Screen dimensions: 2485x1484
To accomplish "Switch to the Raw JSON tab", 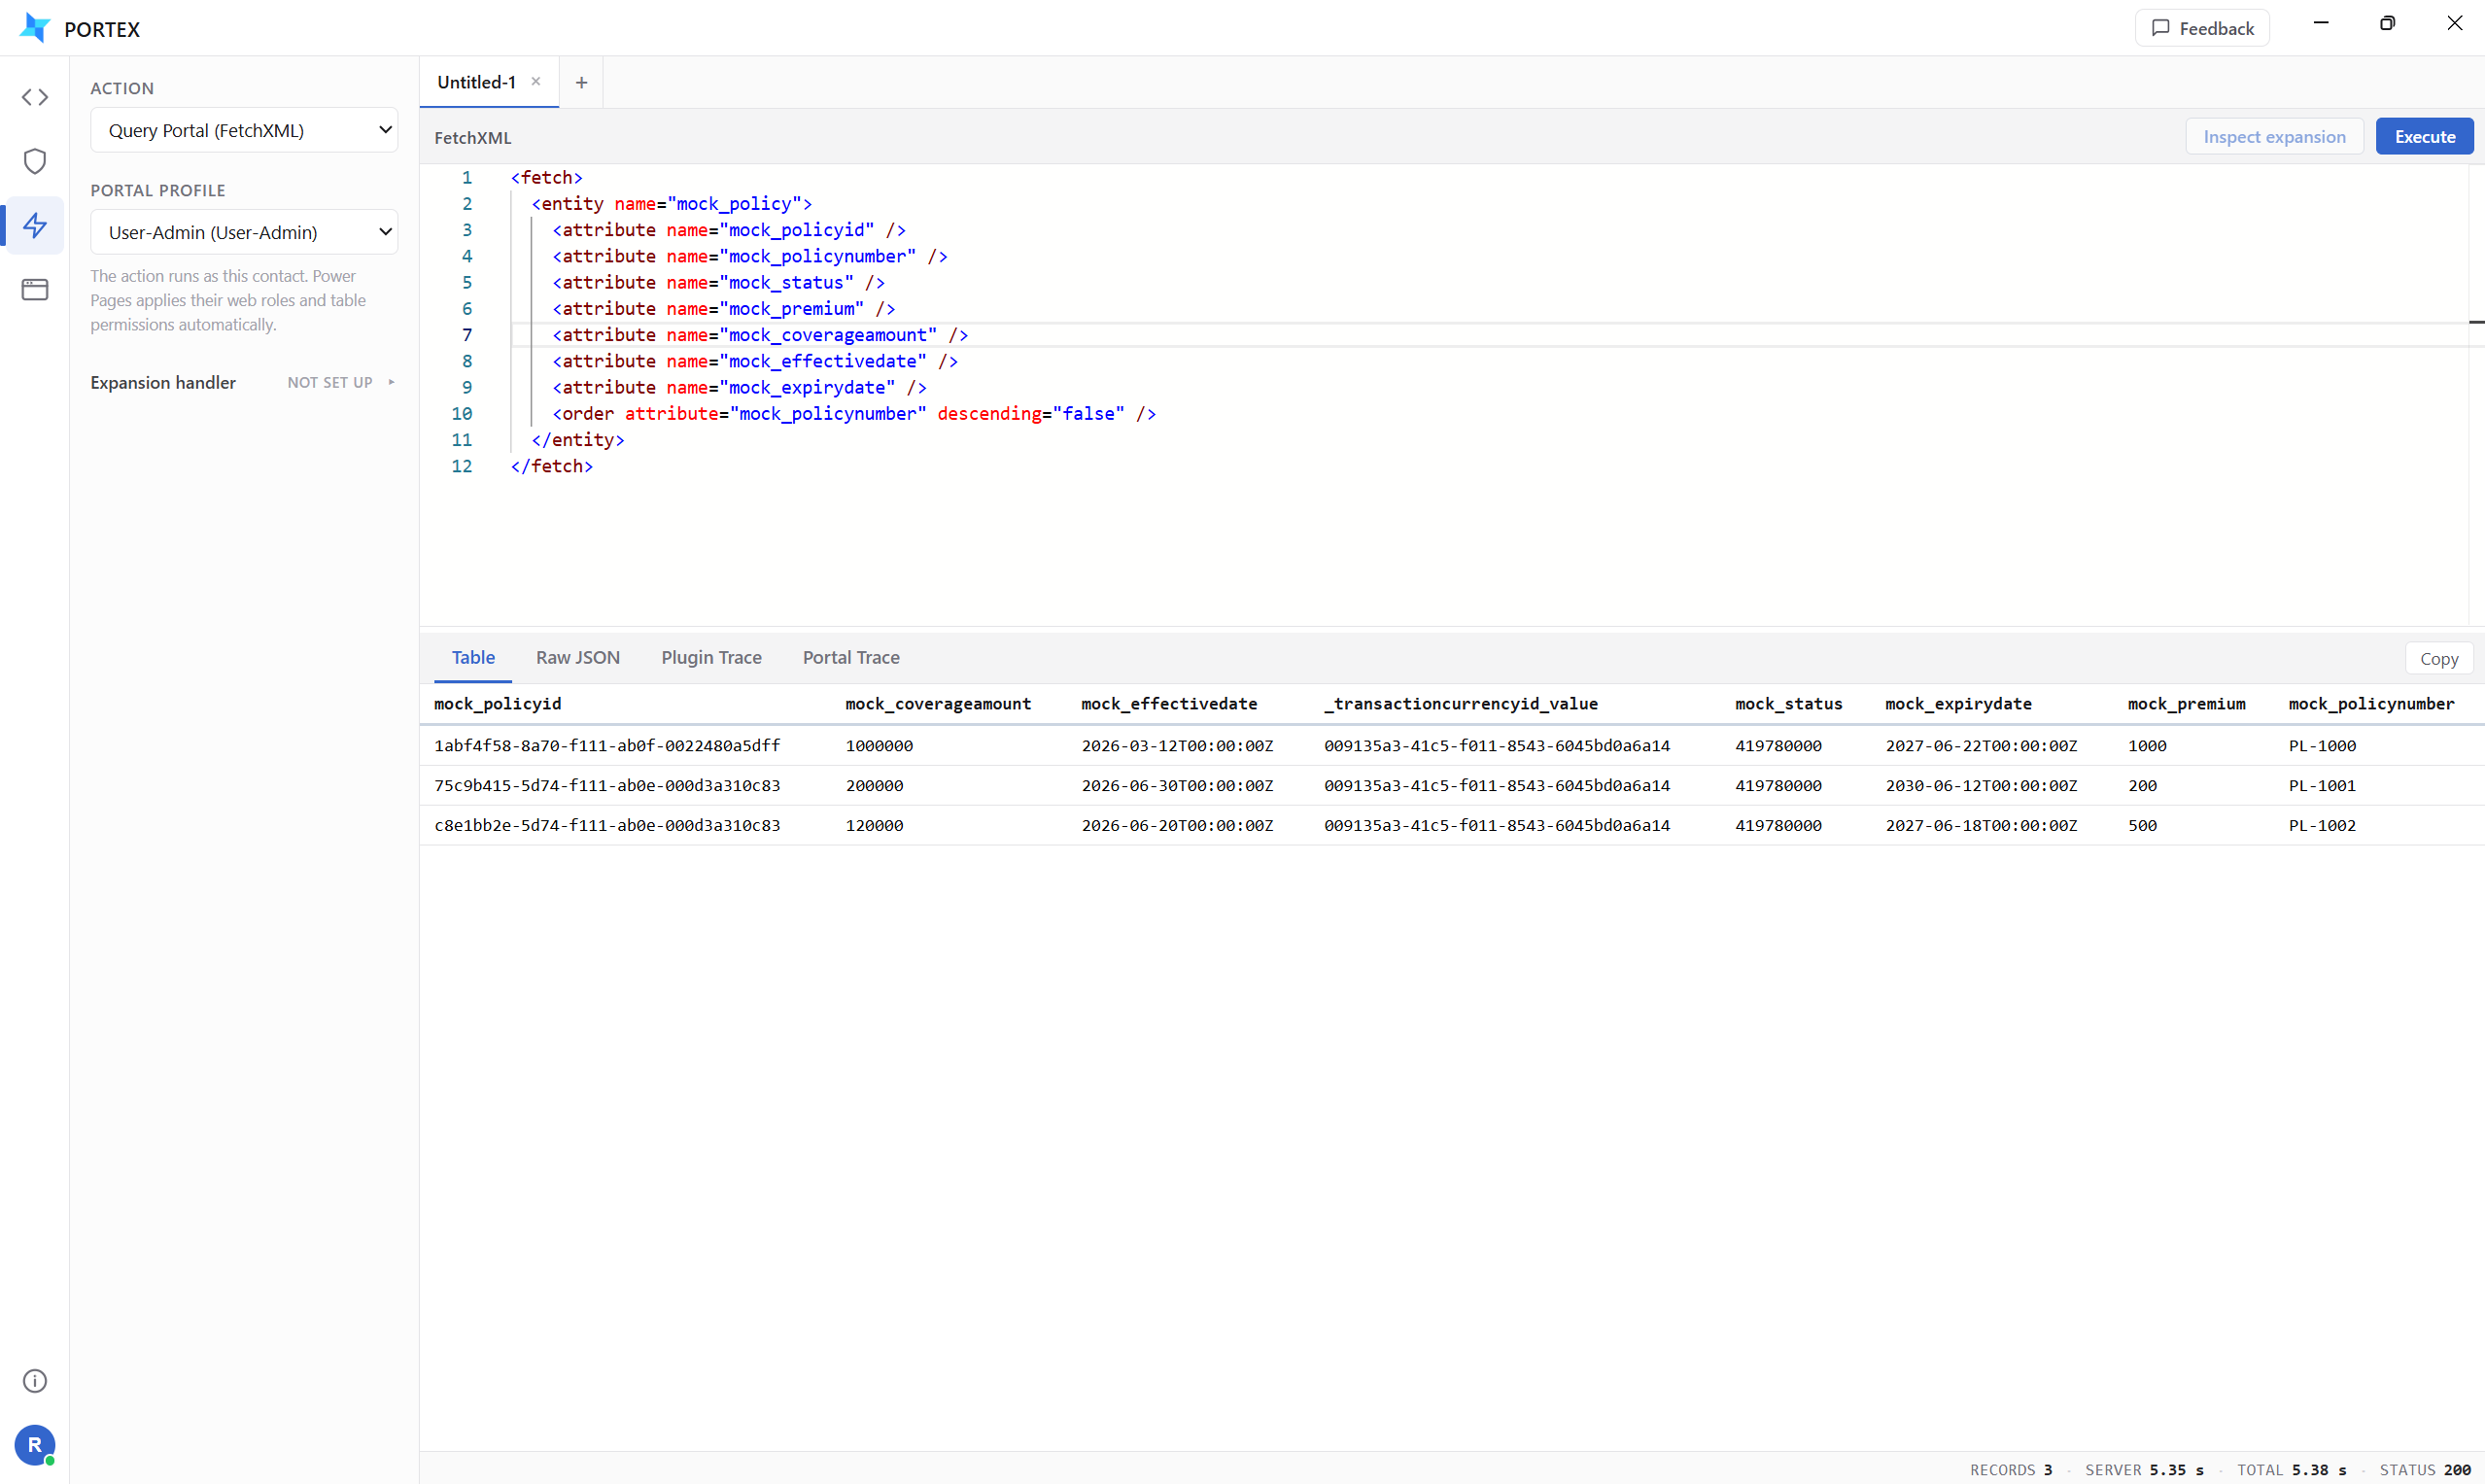I will [x=578, y=657].
